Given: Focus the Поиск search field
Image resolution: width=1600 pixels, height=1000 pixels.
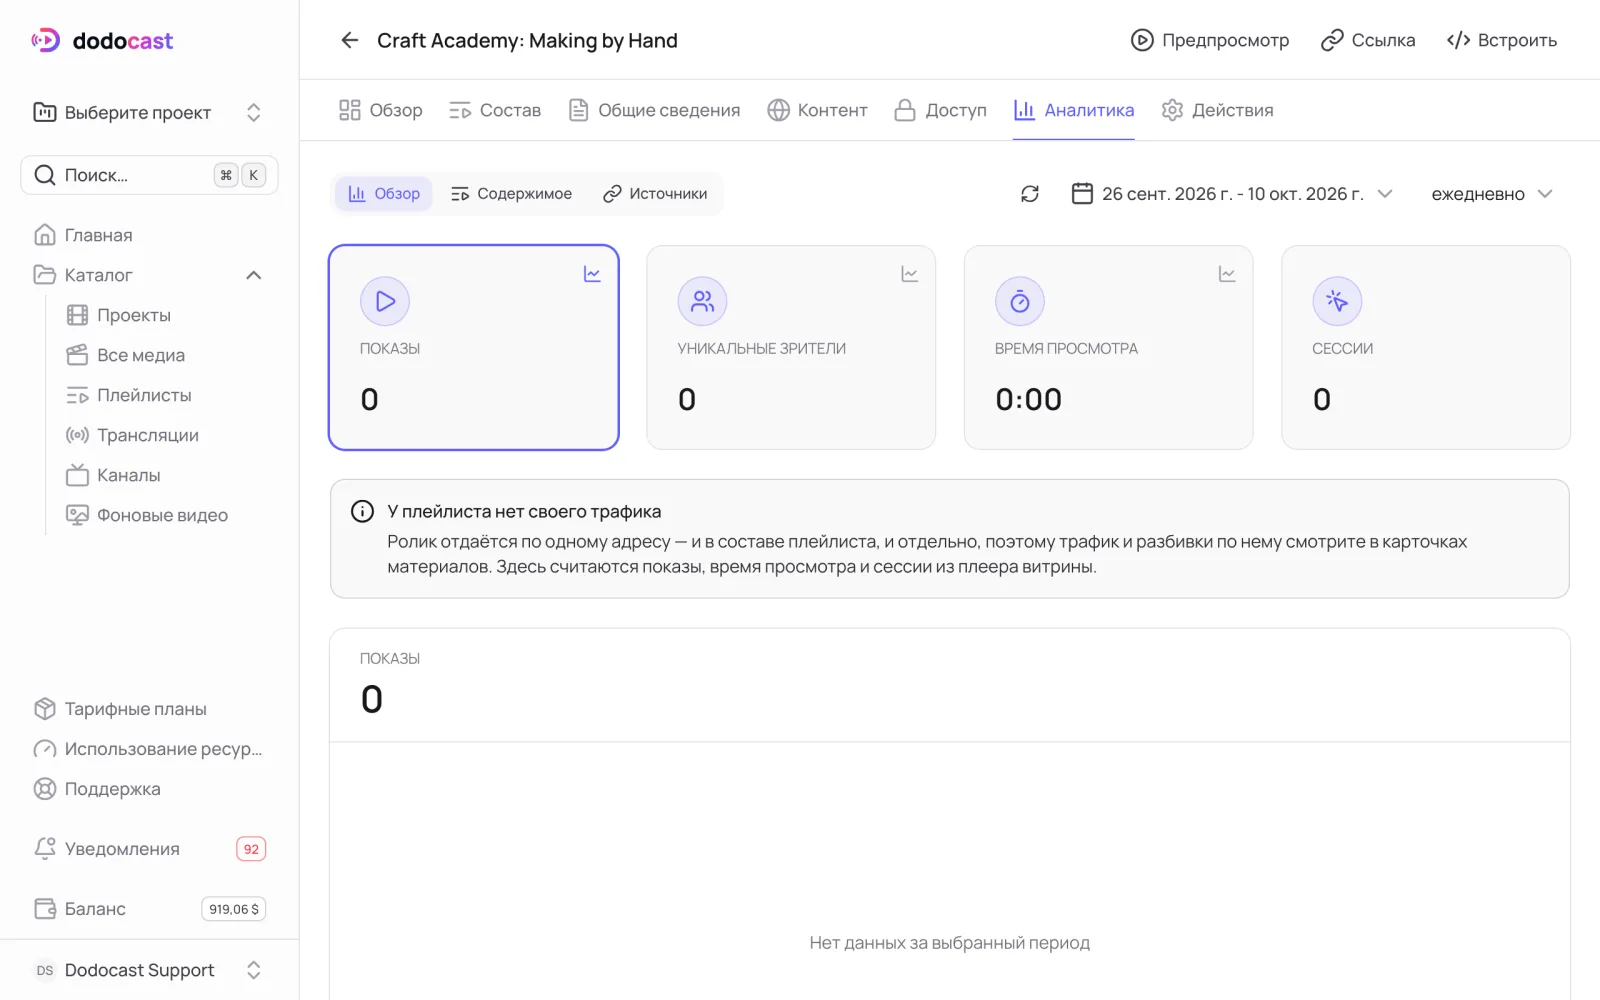Looking at the screenshot, I should 149,175.
